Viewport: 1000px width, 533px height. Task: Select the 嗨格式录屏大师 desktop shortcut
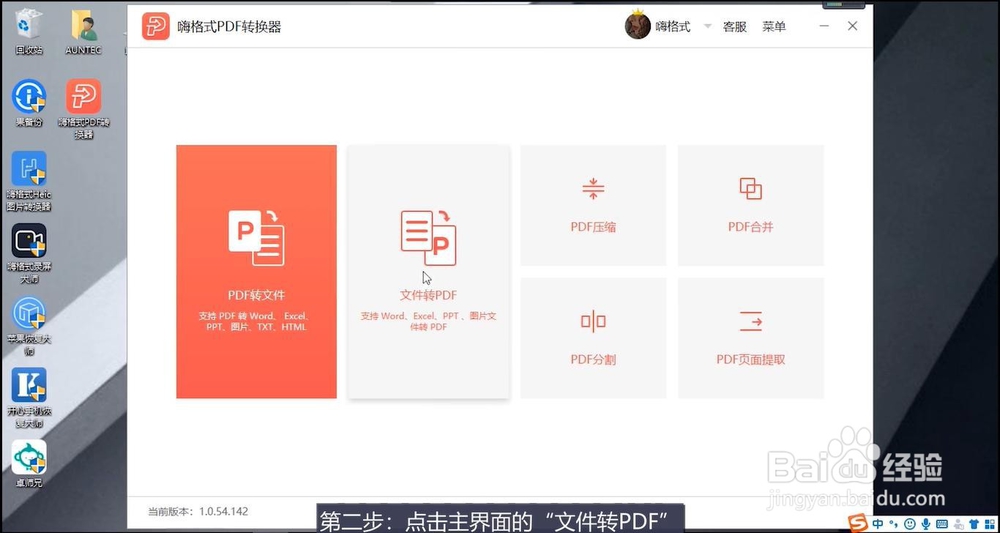29,254
